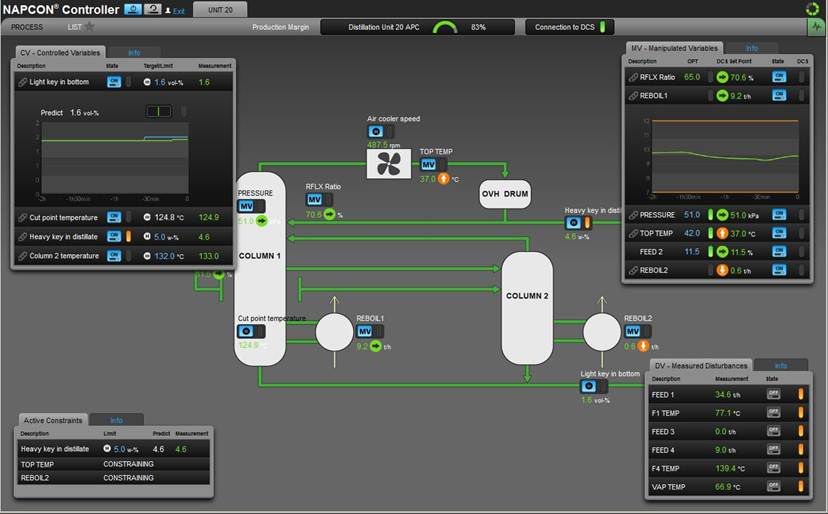Switch to the CV - Controlled Variables tab
828x514 pixels.
[60, 52]
